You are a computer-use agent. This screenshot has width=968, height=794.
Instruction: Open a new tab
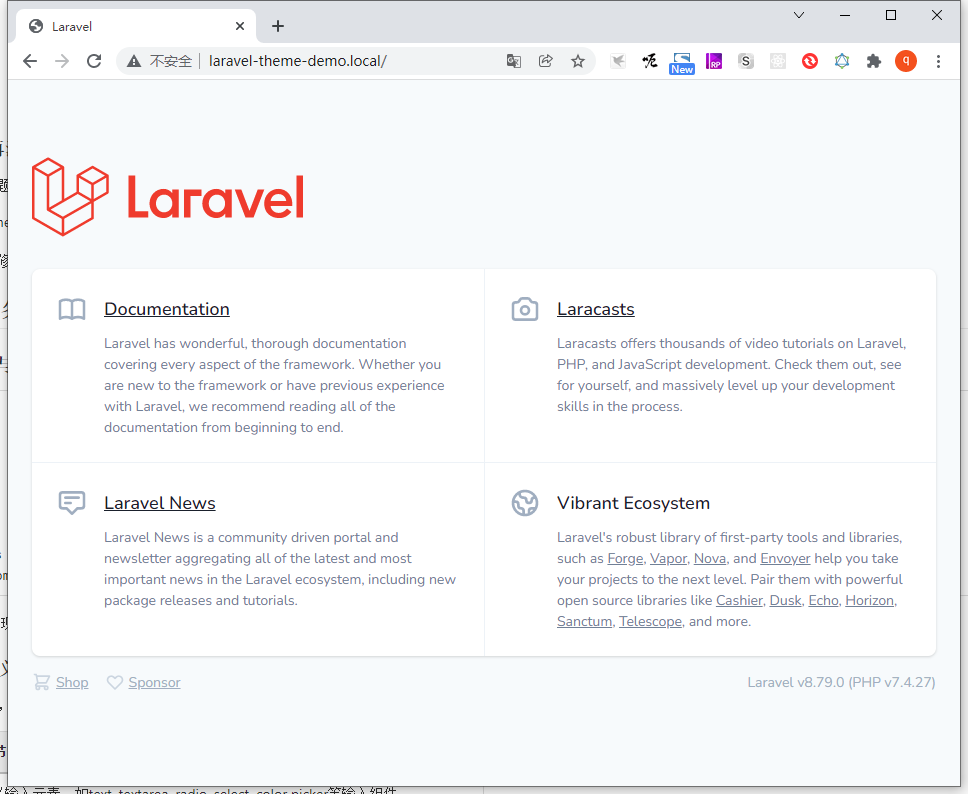[278, 27]
